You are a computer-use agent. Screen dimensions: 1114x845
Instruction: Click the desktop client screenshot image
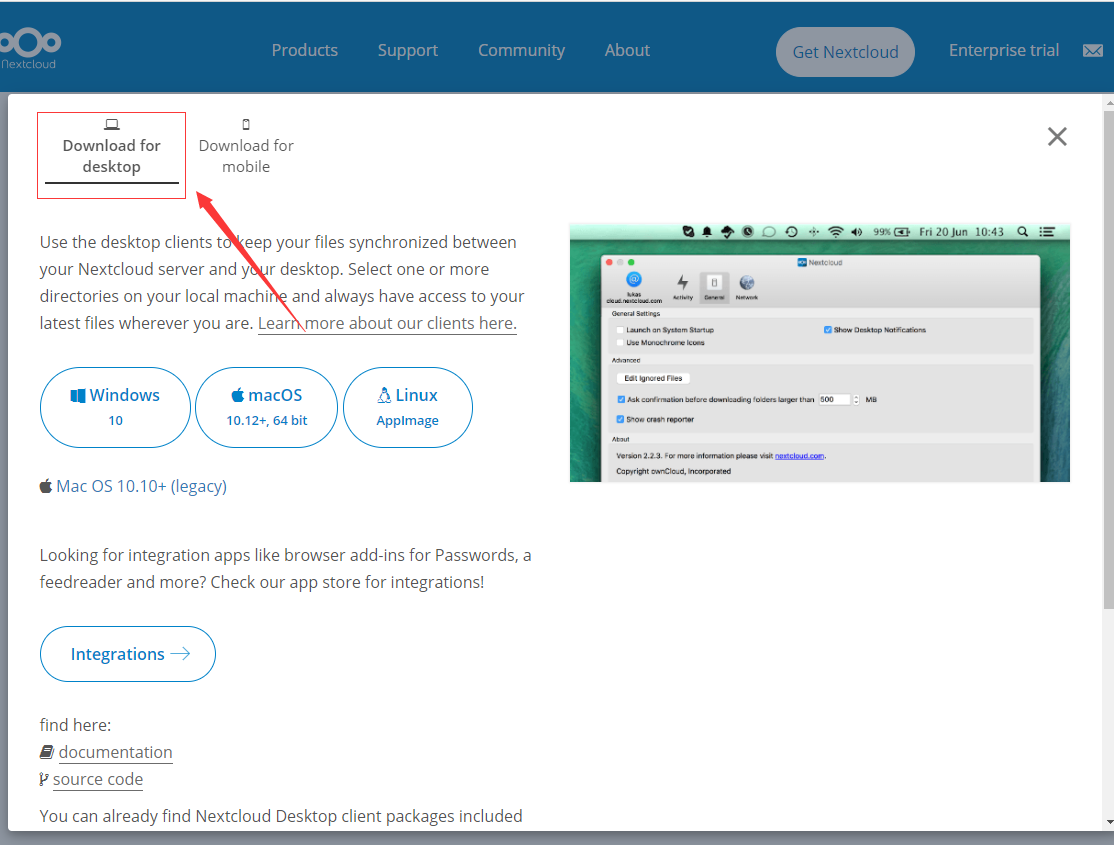click(x=820, y=353)
